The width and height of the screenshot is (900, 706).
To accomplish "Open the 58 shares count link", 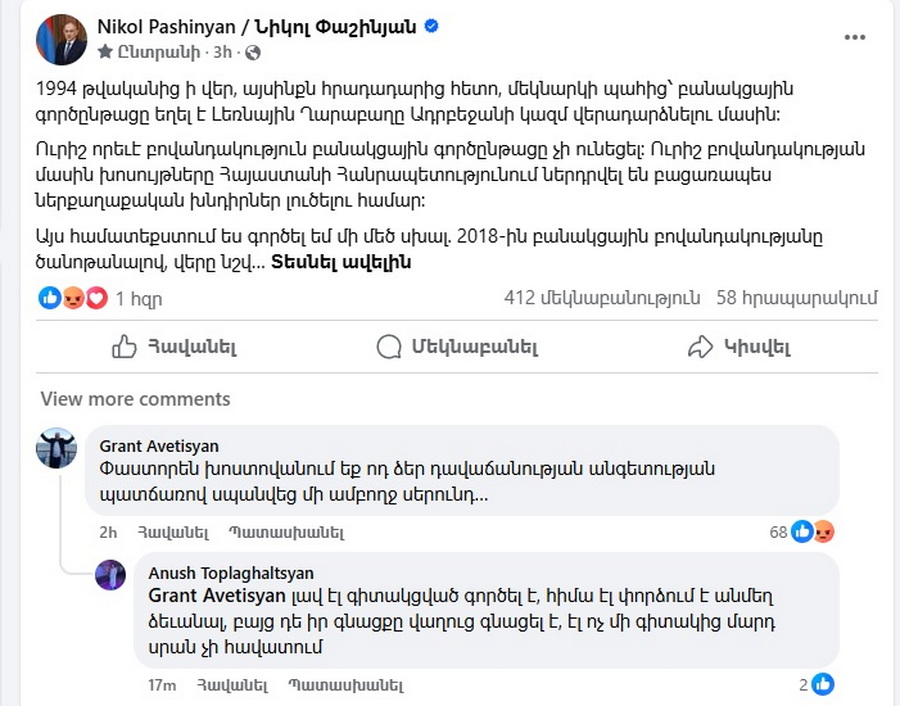I will tap(797, 298).
